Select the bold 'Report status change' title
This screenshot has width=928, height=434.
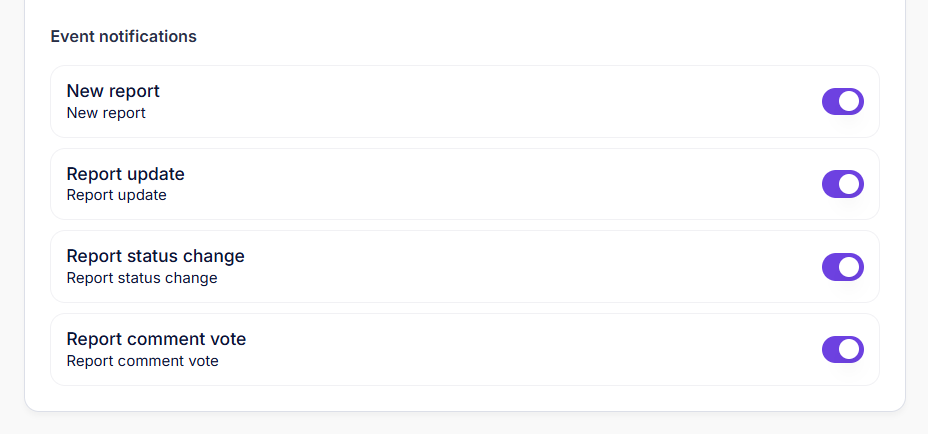click(155, 256)
